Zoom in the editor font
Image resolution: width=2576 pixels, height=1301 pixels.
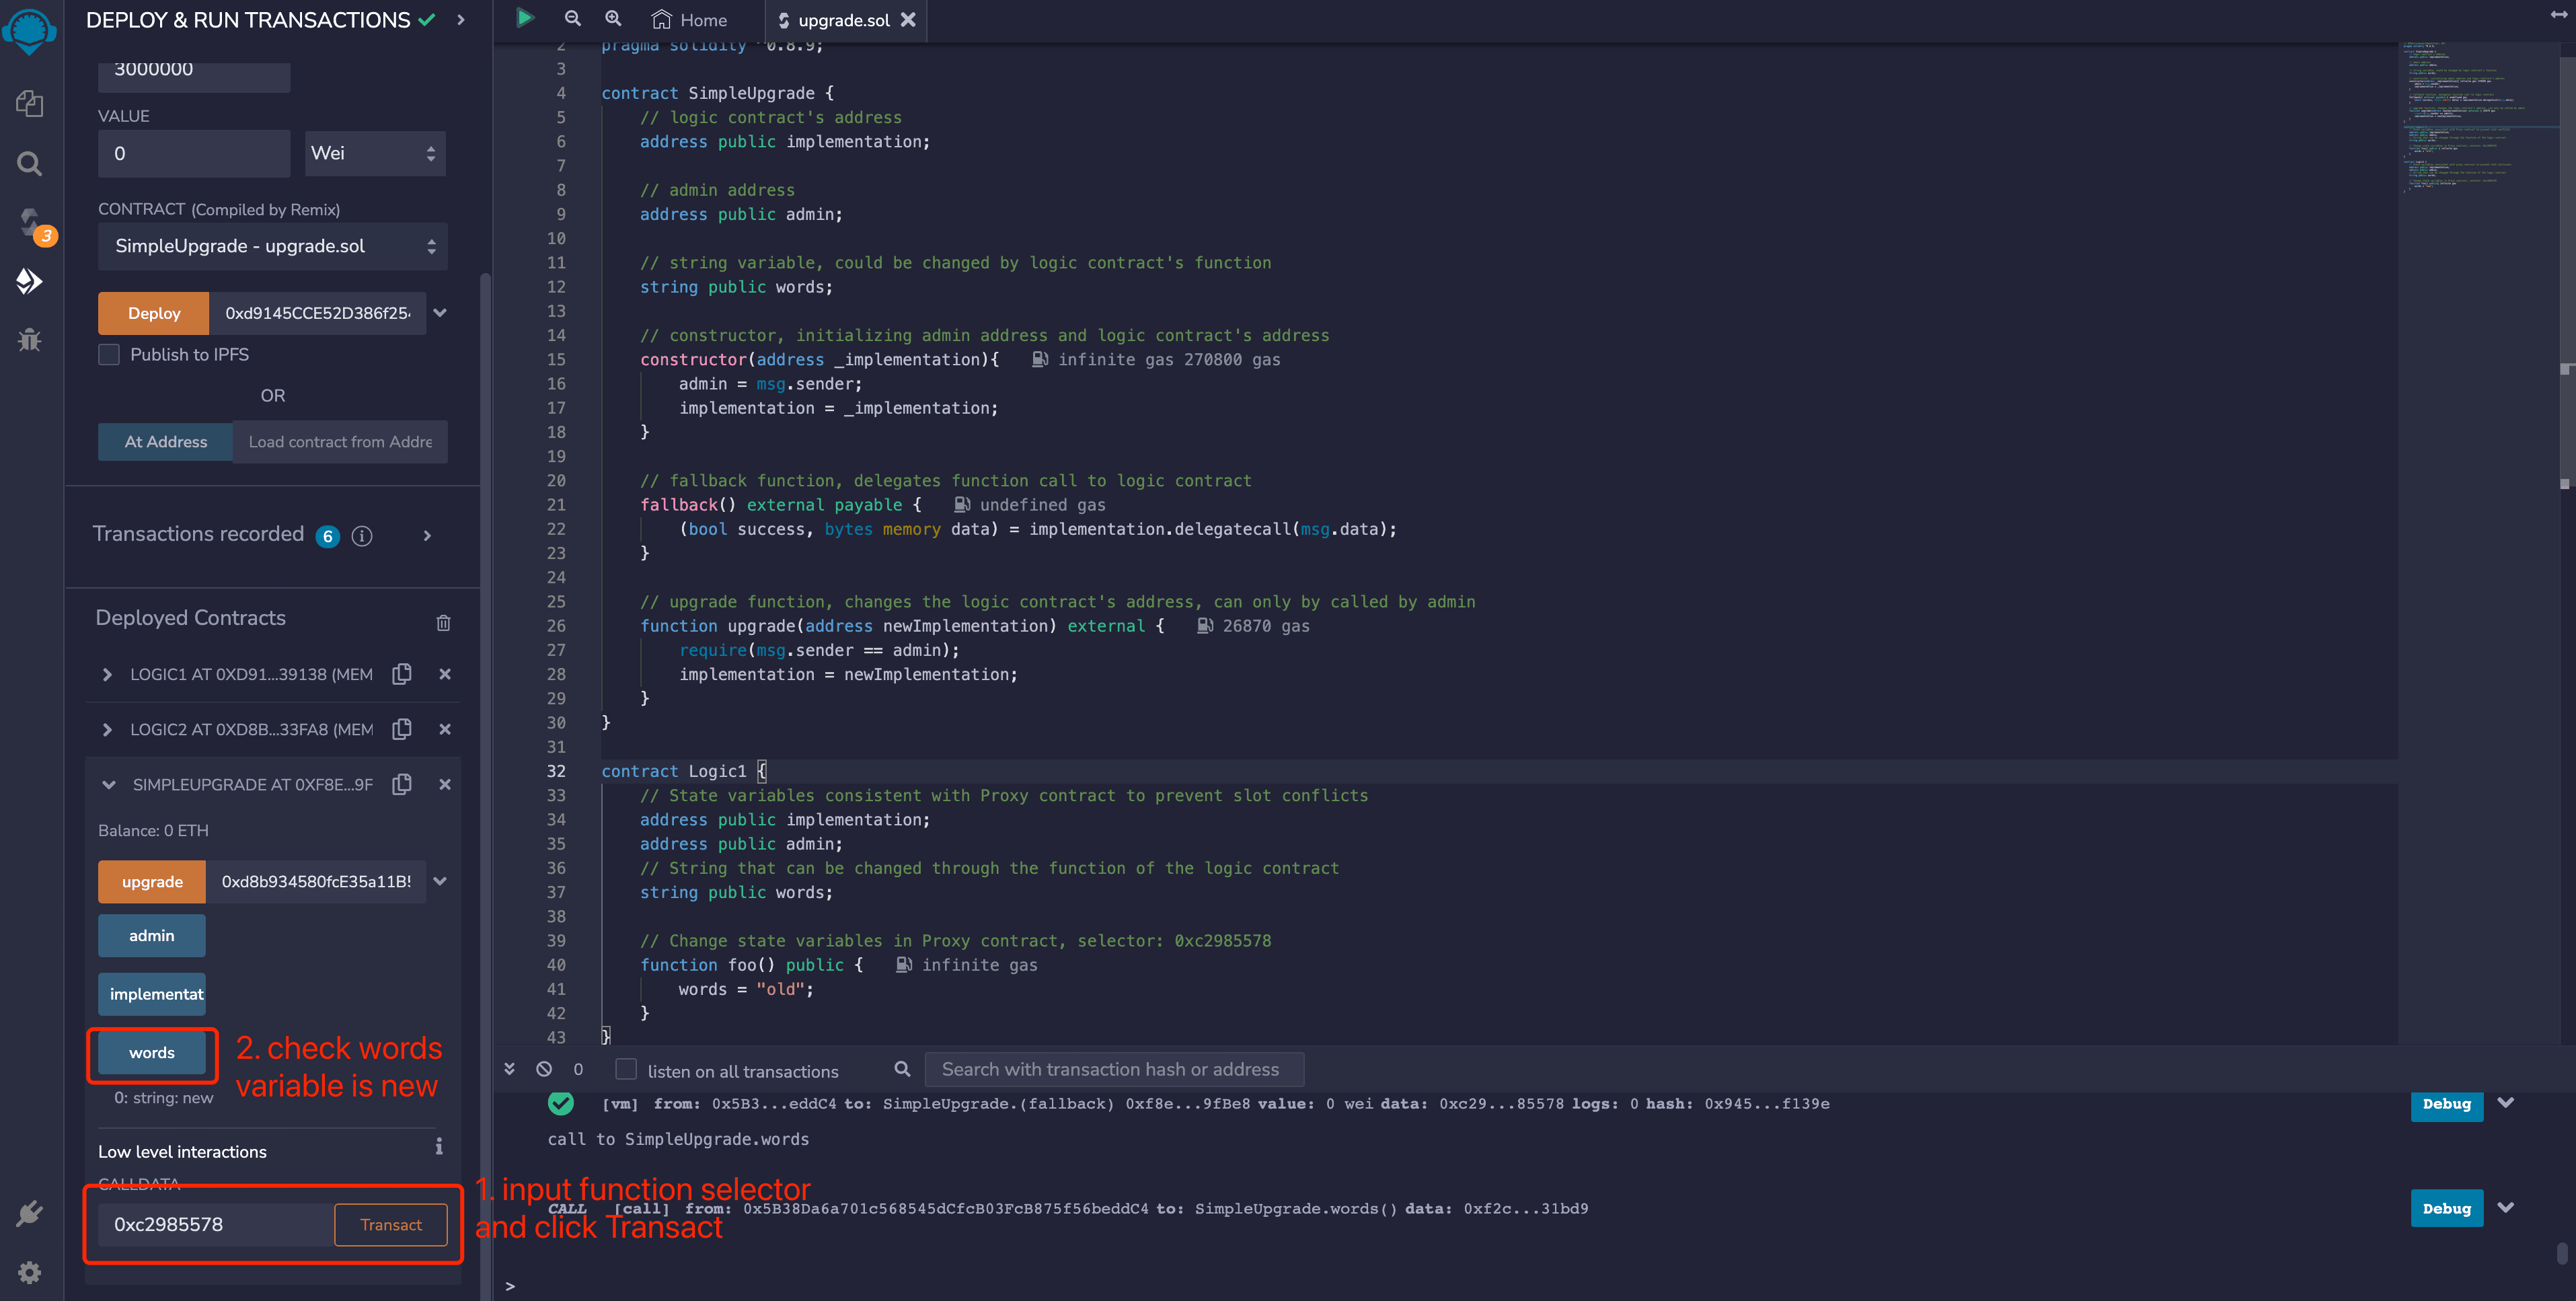613,18
